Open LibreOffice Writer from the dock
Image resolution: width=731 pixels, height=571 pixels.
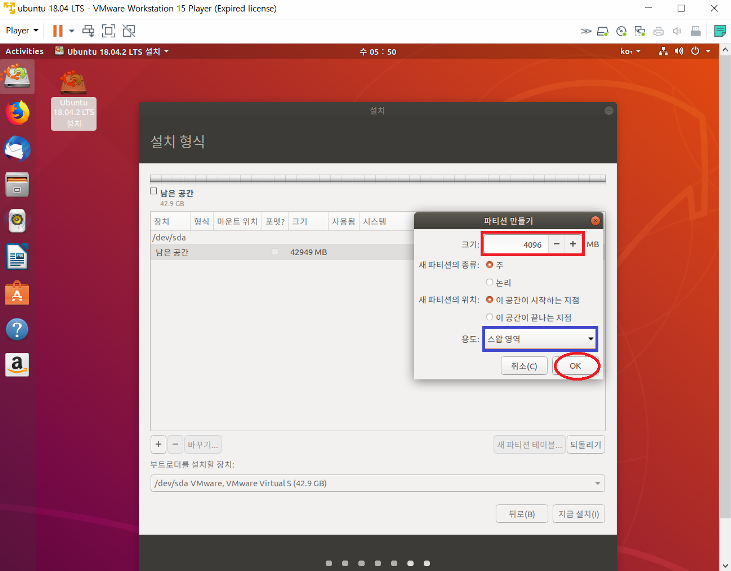pyautogui.click(x=17, y=257)
